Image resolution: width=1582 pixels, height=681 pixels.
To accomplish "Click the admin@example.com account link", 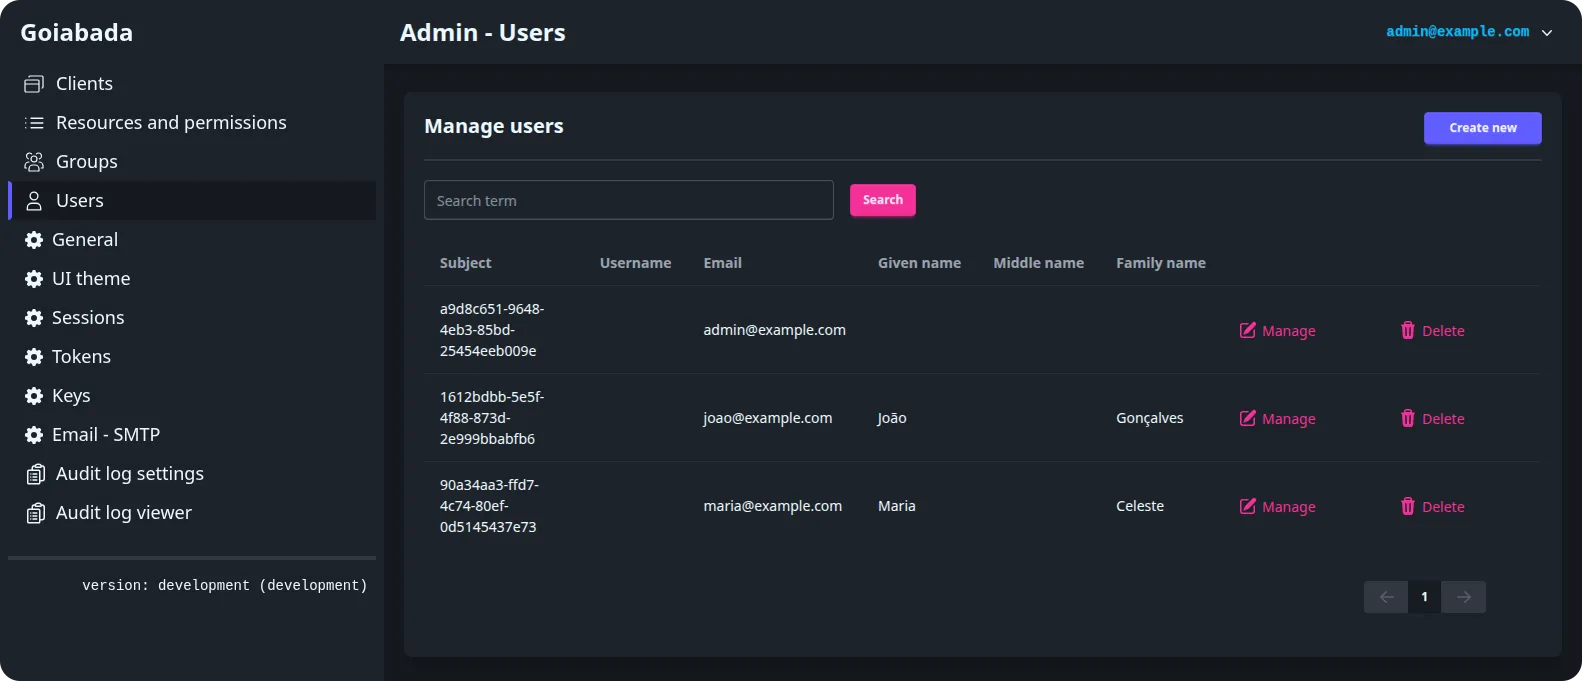I will (x=1457, y=32).
